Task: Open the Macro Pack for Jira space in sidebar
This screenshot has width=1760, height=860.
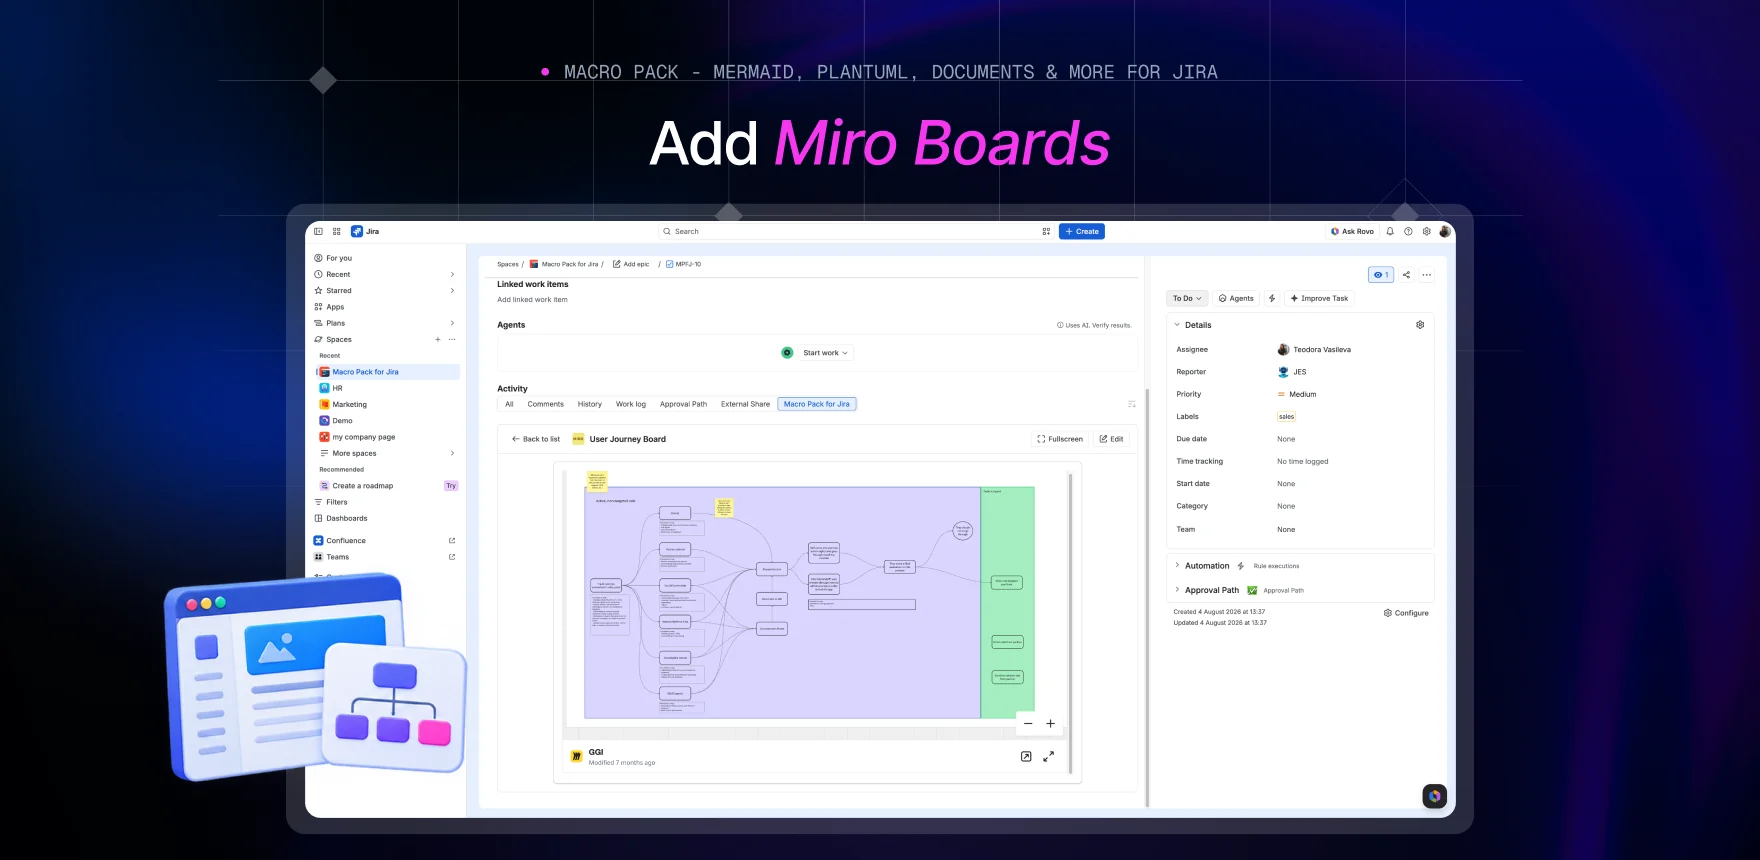Action: [388, 372]
